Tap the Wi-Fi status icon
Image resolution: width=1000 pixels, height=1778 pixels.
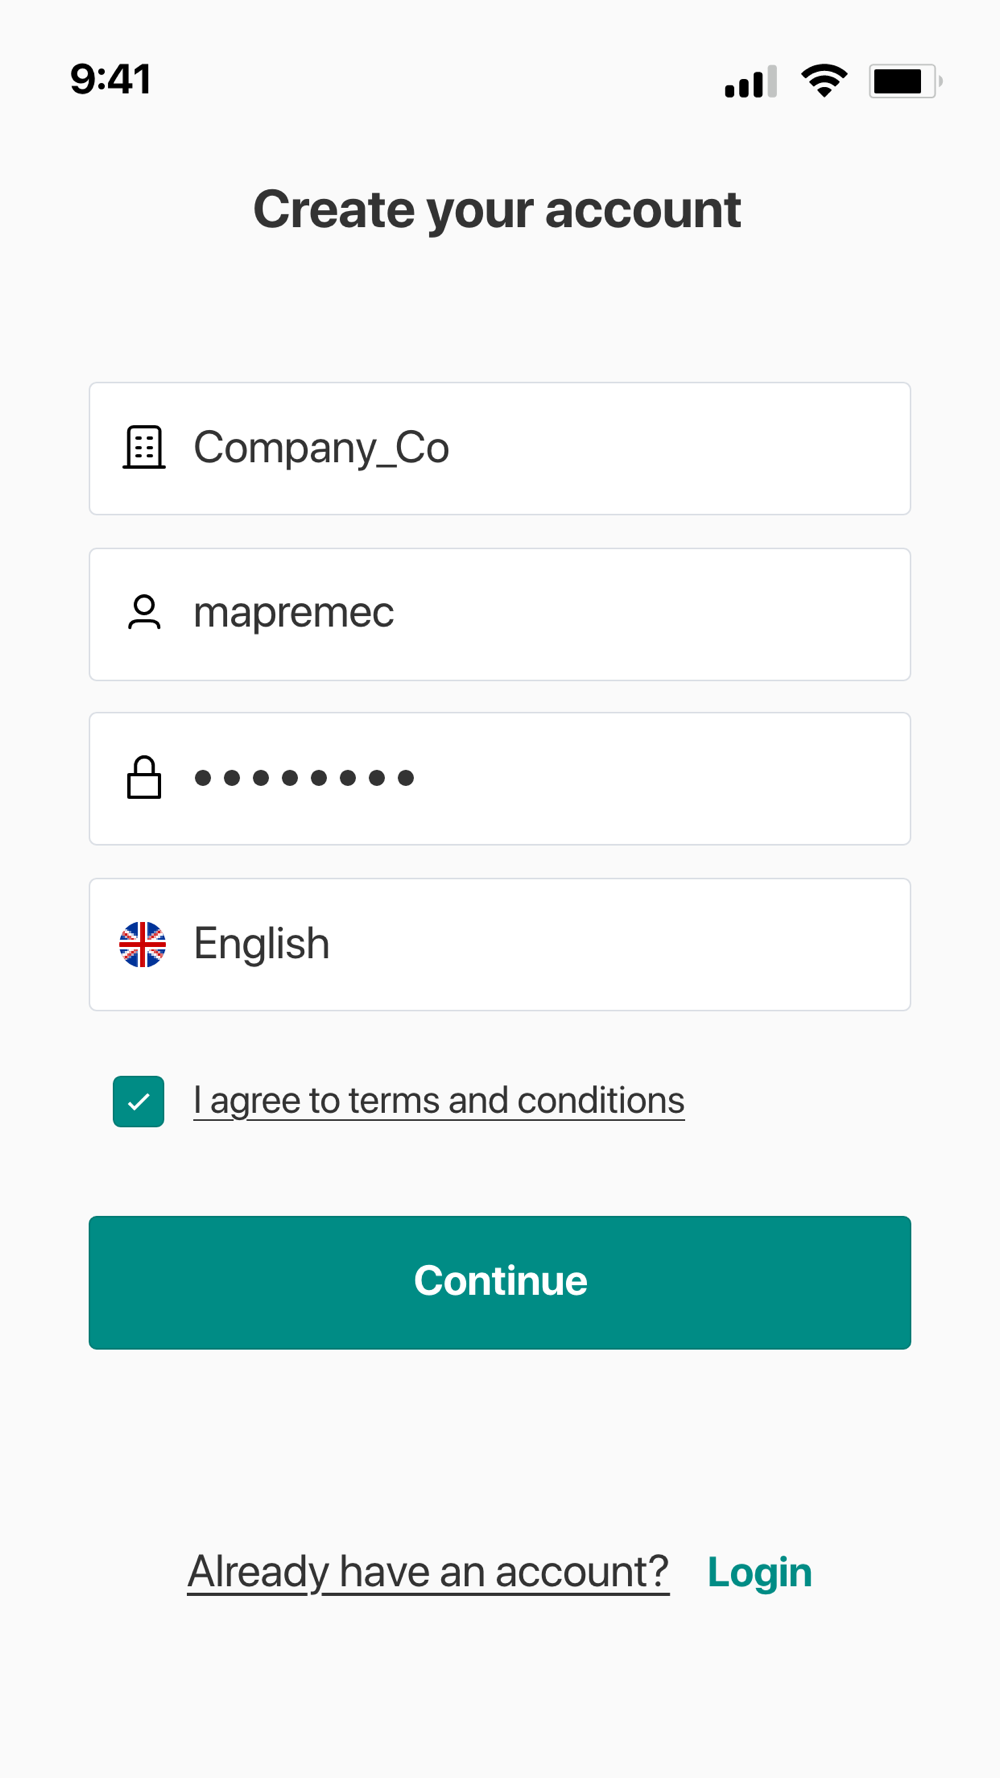[x=824, y=81]
